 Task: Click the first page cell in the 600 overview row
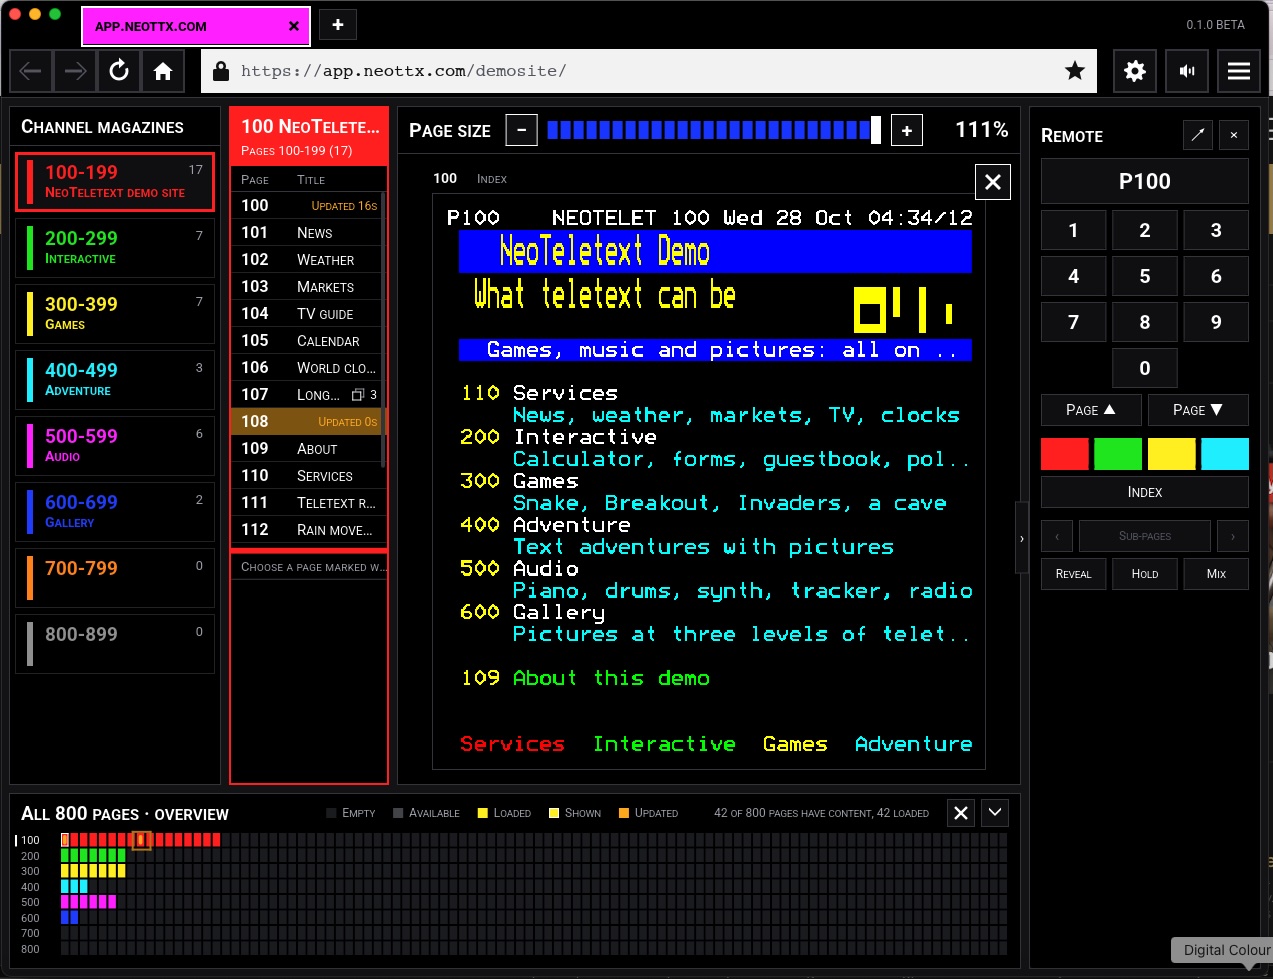point(65,917)
